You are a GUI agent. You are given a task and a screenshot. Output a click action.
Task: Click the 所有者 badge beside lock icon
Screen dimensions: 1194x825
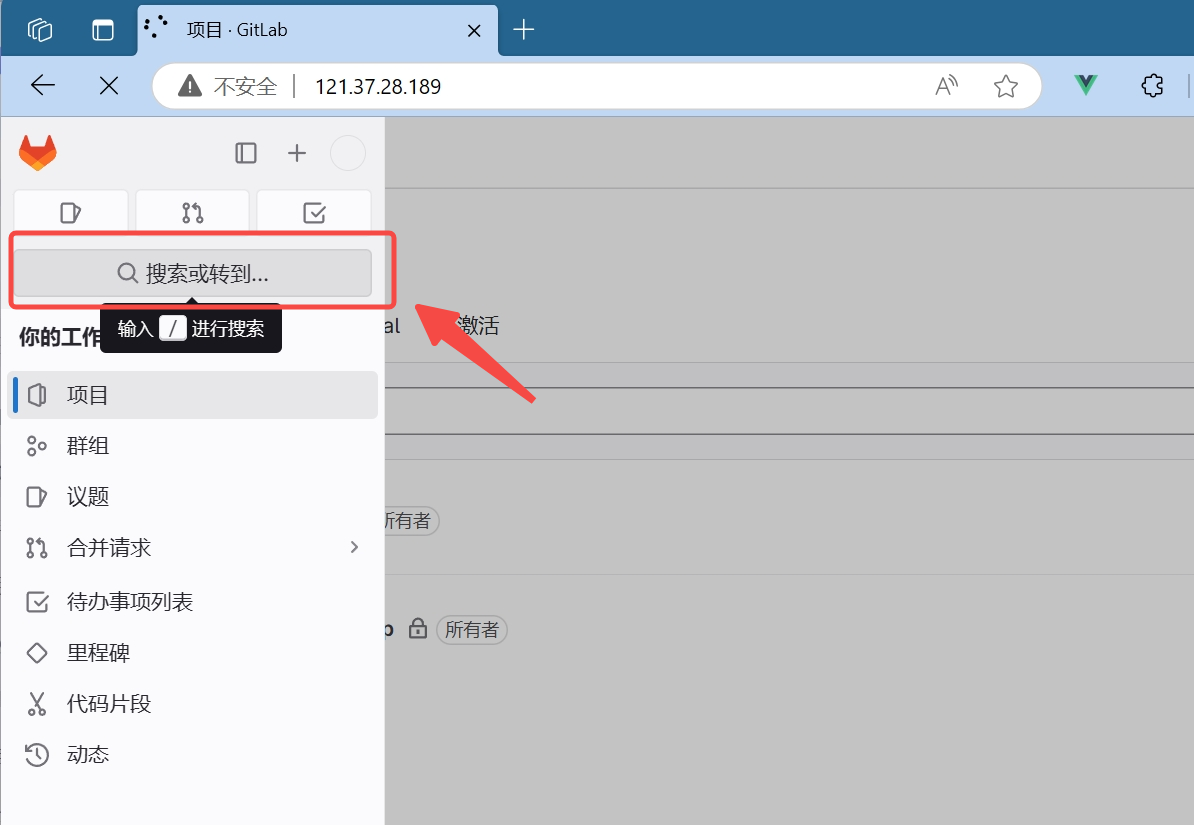click(471, 630)
